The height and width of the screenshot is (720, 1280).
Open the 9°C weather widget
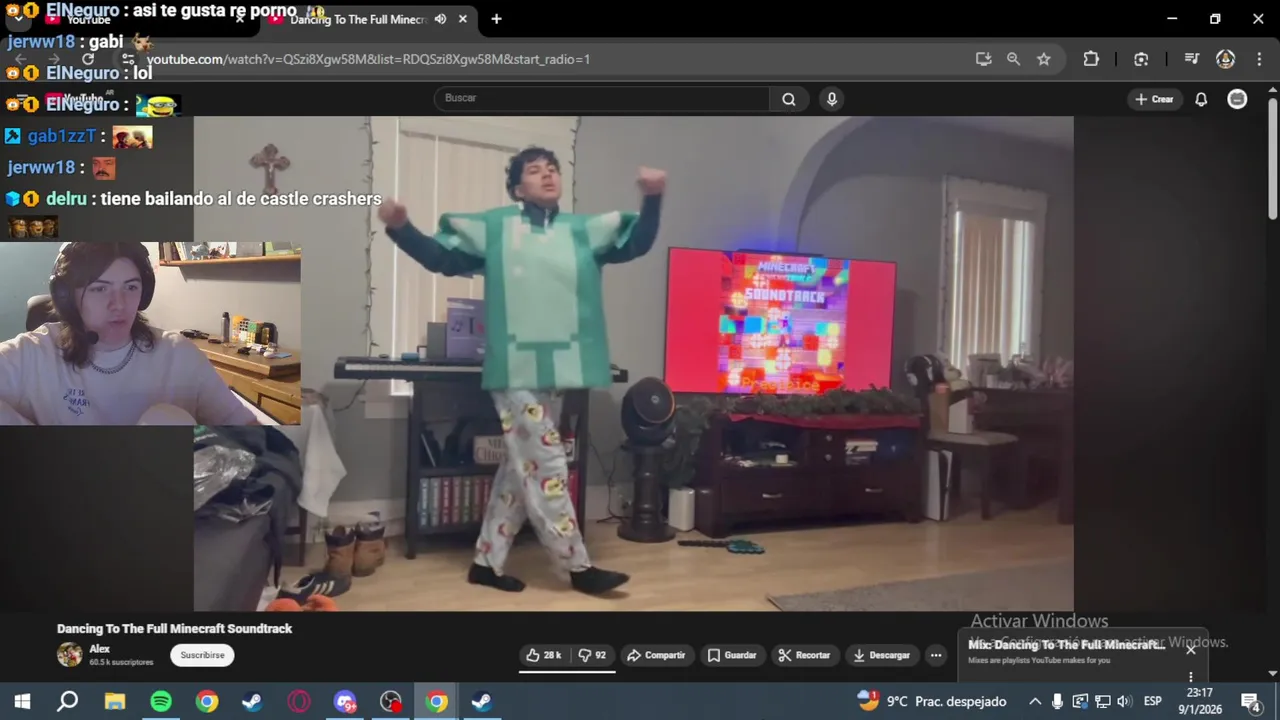click(x=931, y=701)
